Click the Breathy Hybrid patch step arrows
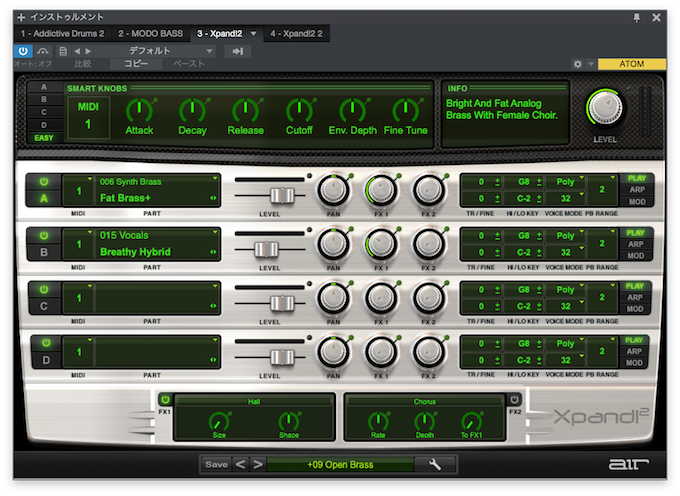This screenshot has height=496, width=680. 213,252
